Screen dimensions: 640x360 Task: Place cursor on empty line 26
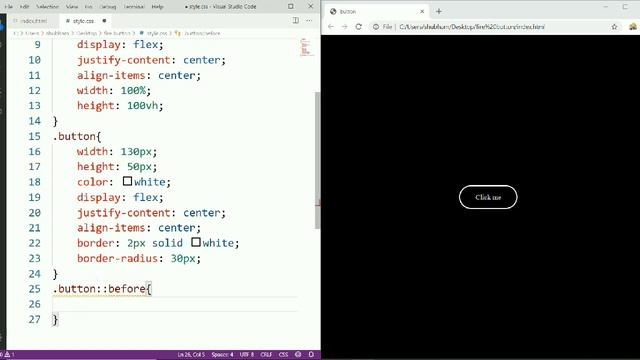pos(176,304)
